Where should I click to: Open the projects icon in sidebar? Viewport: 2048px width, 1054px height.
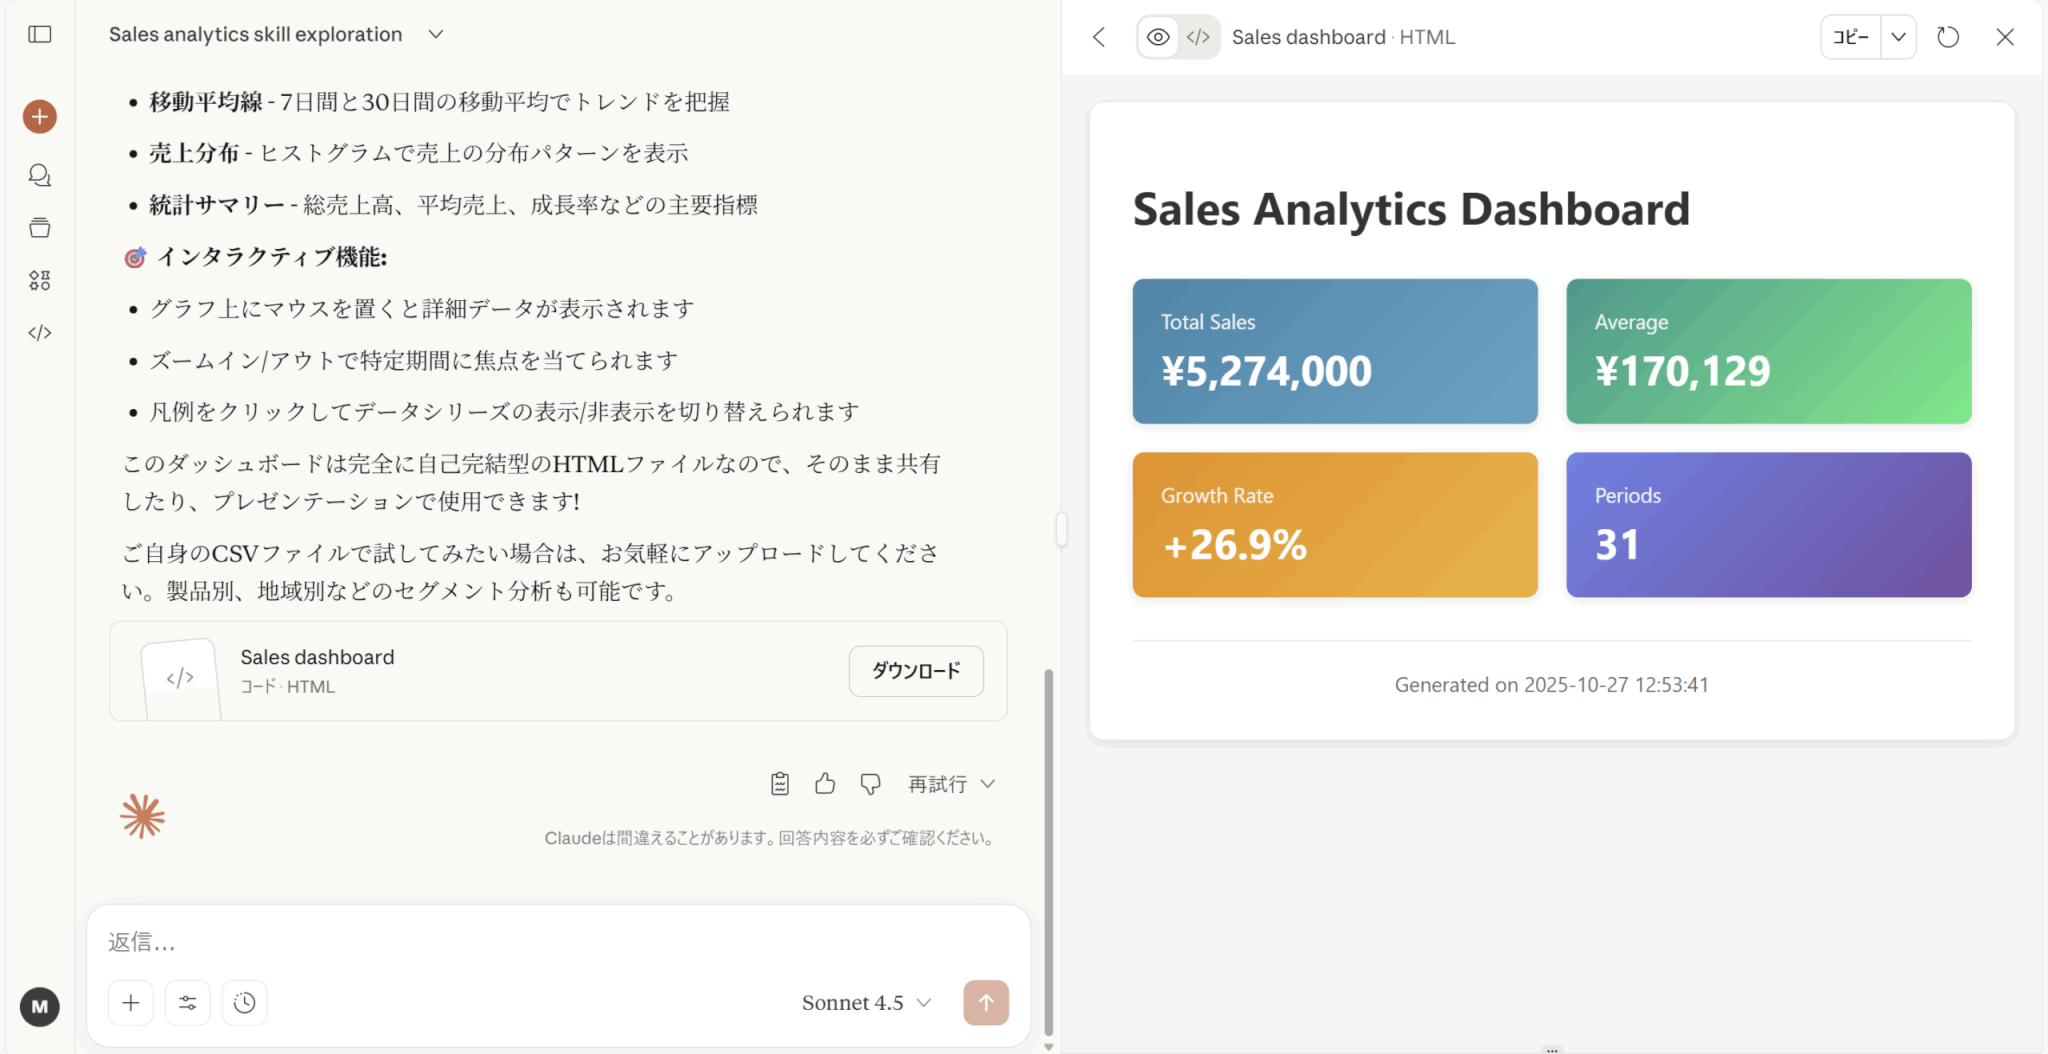tap(40, 228)
